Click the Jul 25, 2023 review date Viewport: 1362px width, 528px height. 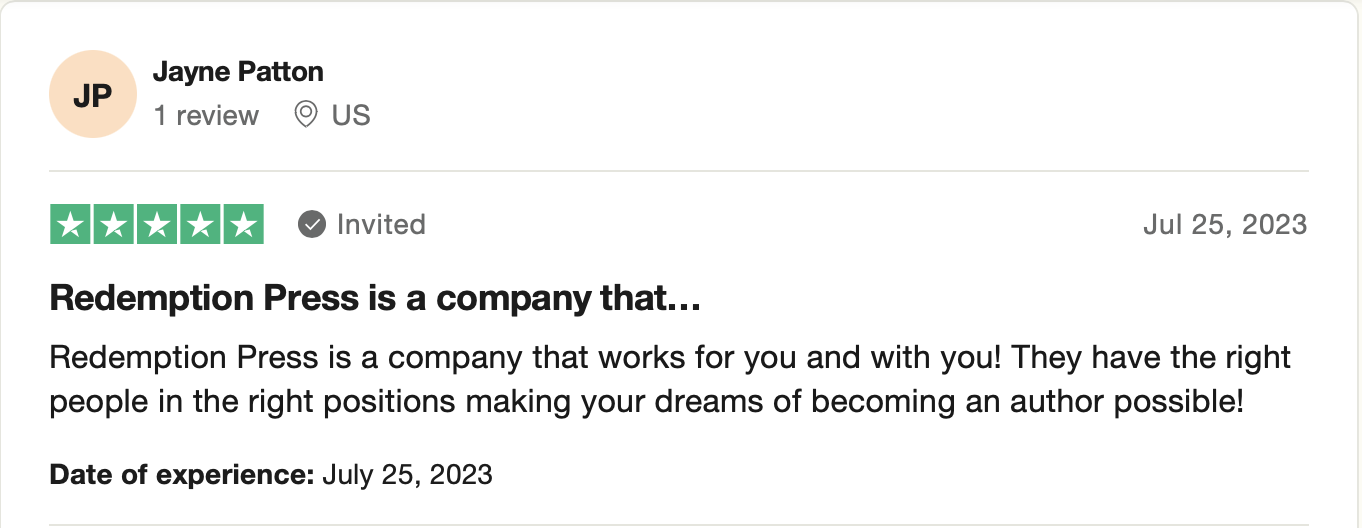[x=1225, y=224]
